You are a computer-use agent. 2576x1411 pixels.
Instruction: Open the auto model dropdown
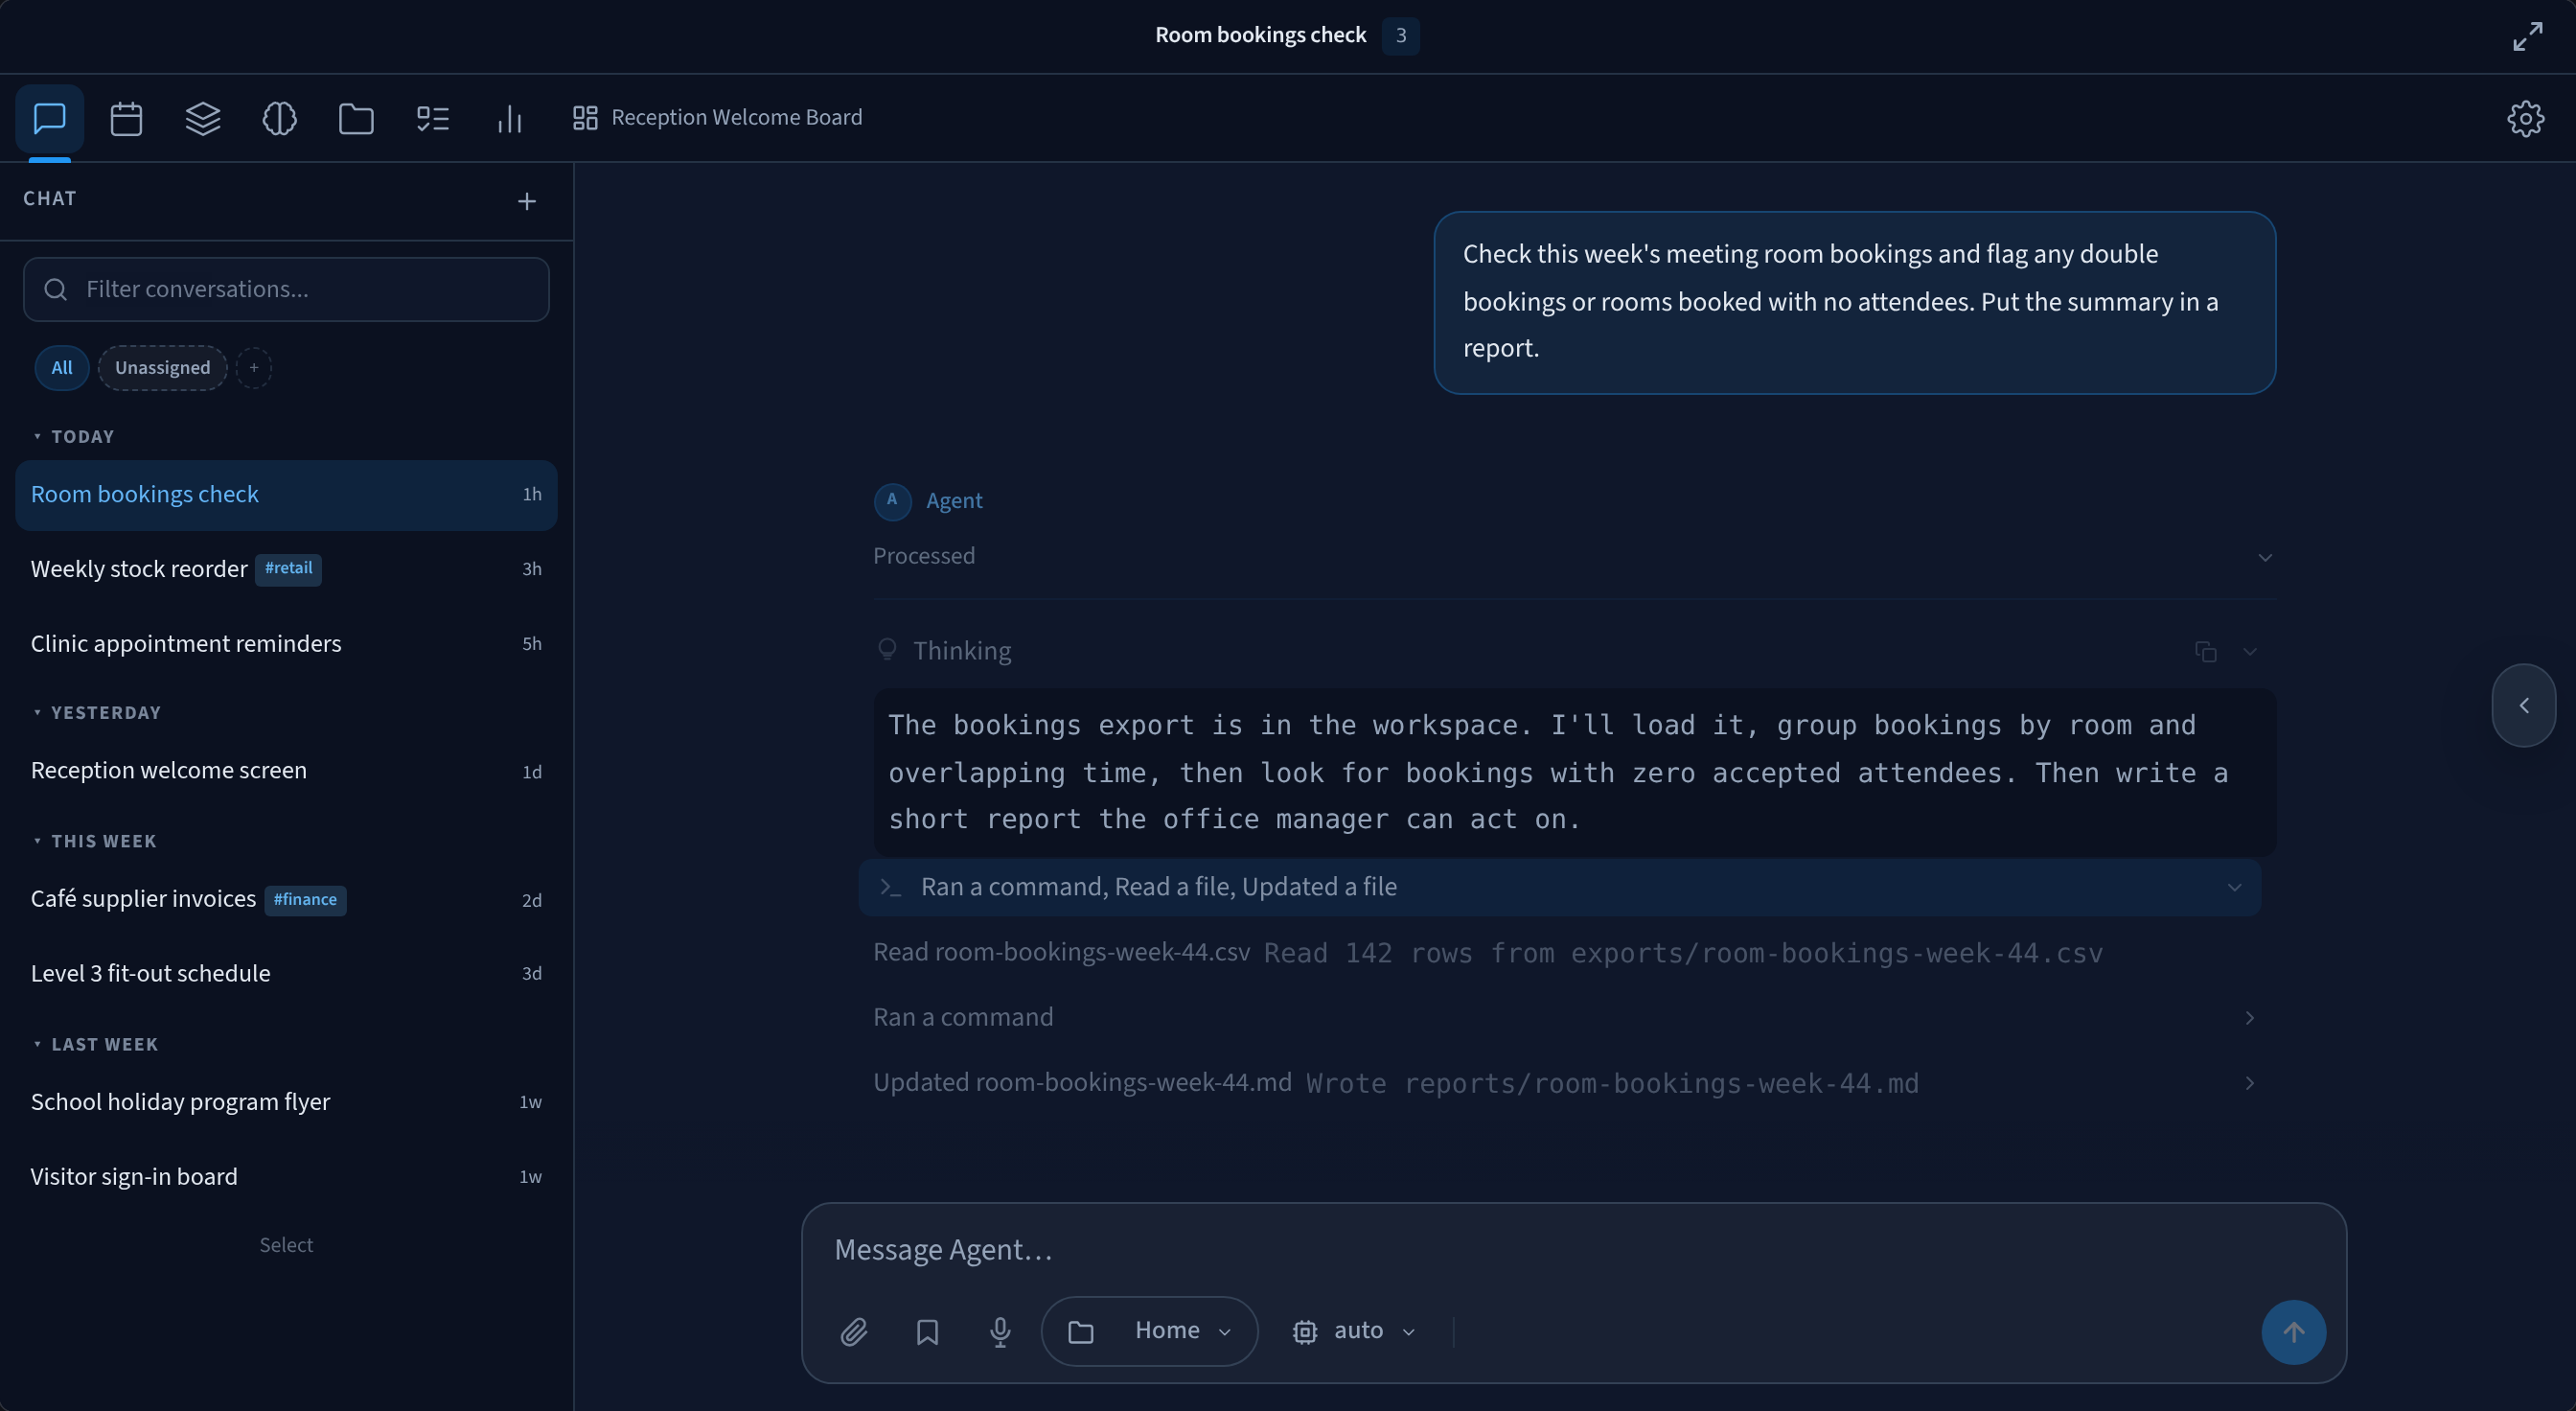pos(1355,1331)
